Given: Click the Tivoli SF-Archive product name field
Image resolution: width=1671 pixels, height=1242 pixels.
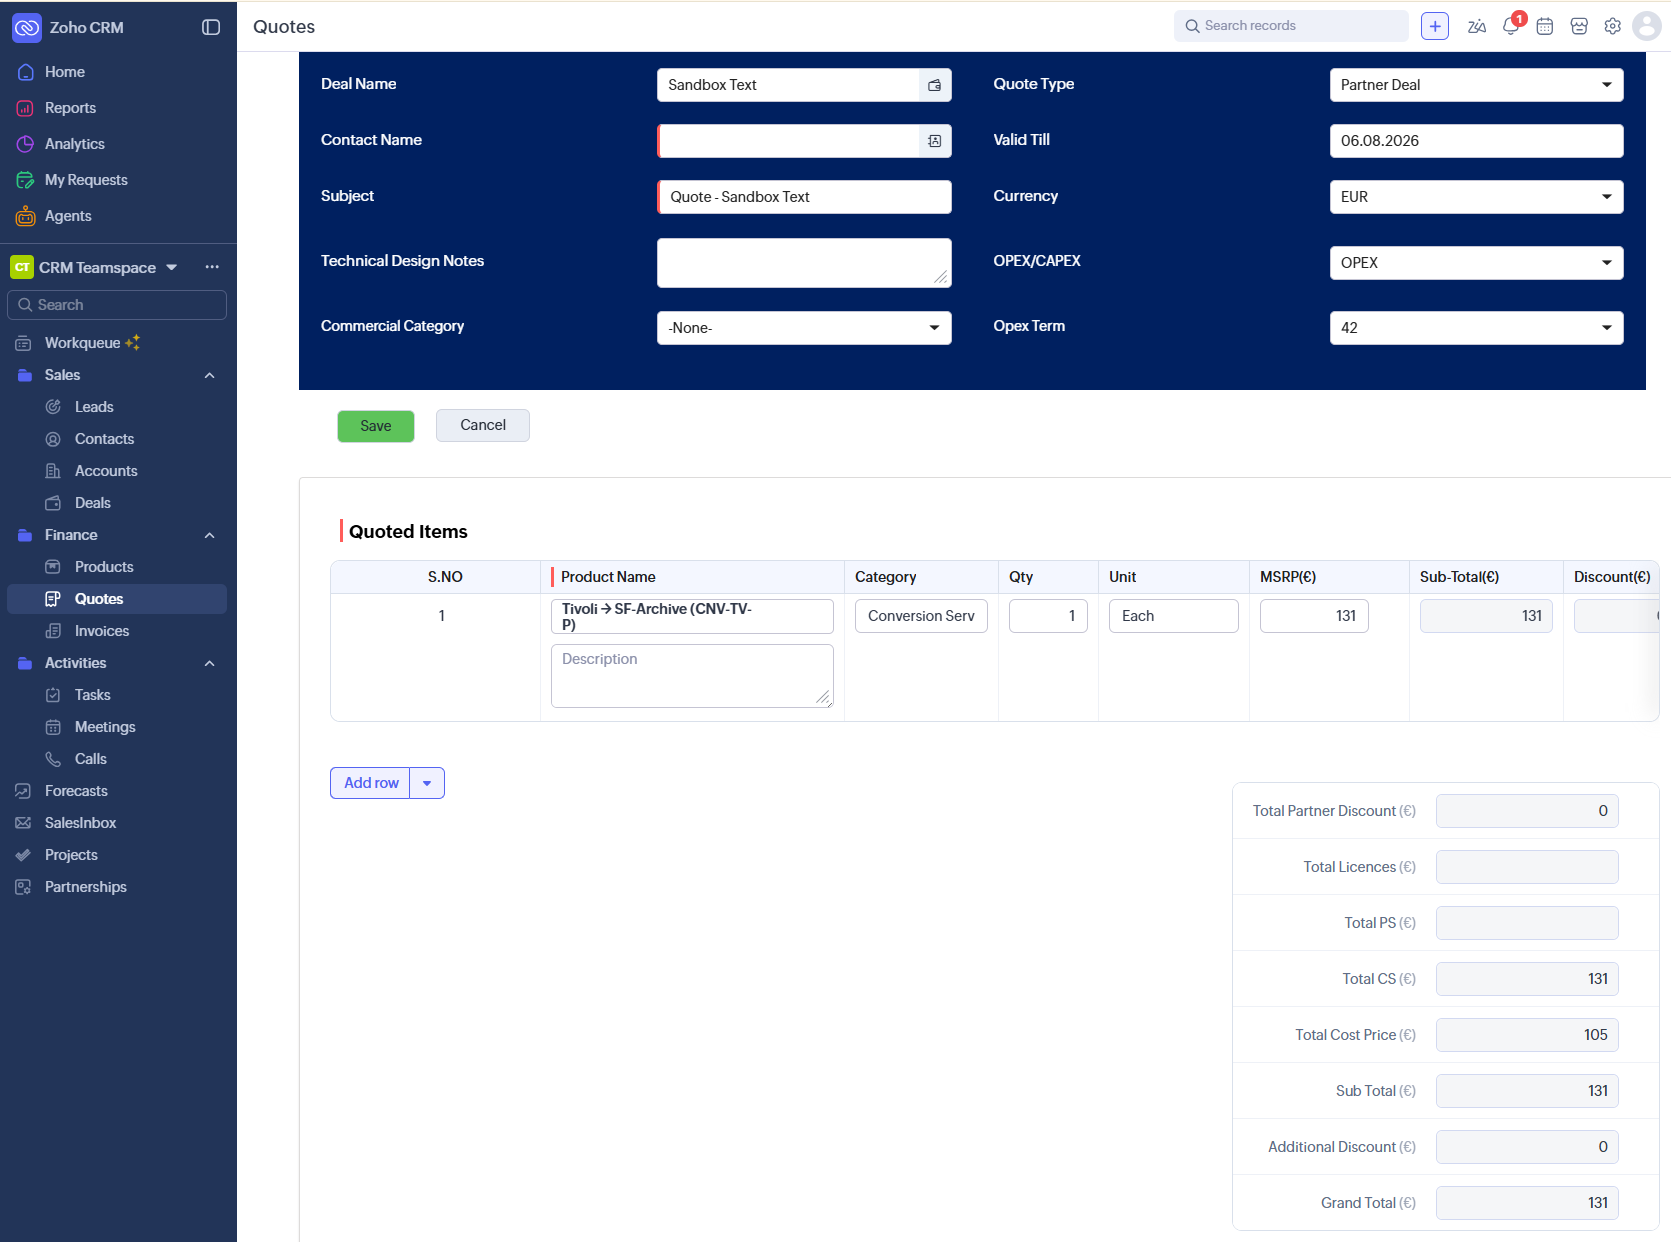Looking at the screenshot, I should pyautogui.click(x=692, y=616).
